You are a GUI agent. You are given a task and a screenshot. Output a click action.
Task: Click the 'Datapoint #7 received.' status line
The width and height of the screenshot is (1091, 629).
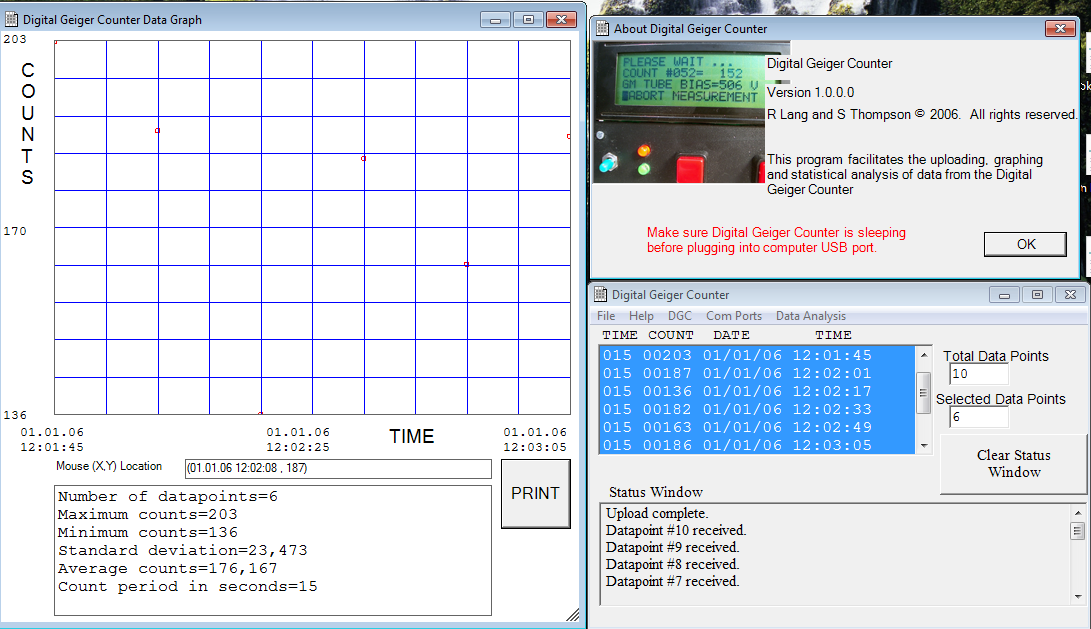point(672,581)
